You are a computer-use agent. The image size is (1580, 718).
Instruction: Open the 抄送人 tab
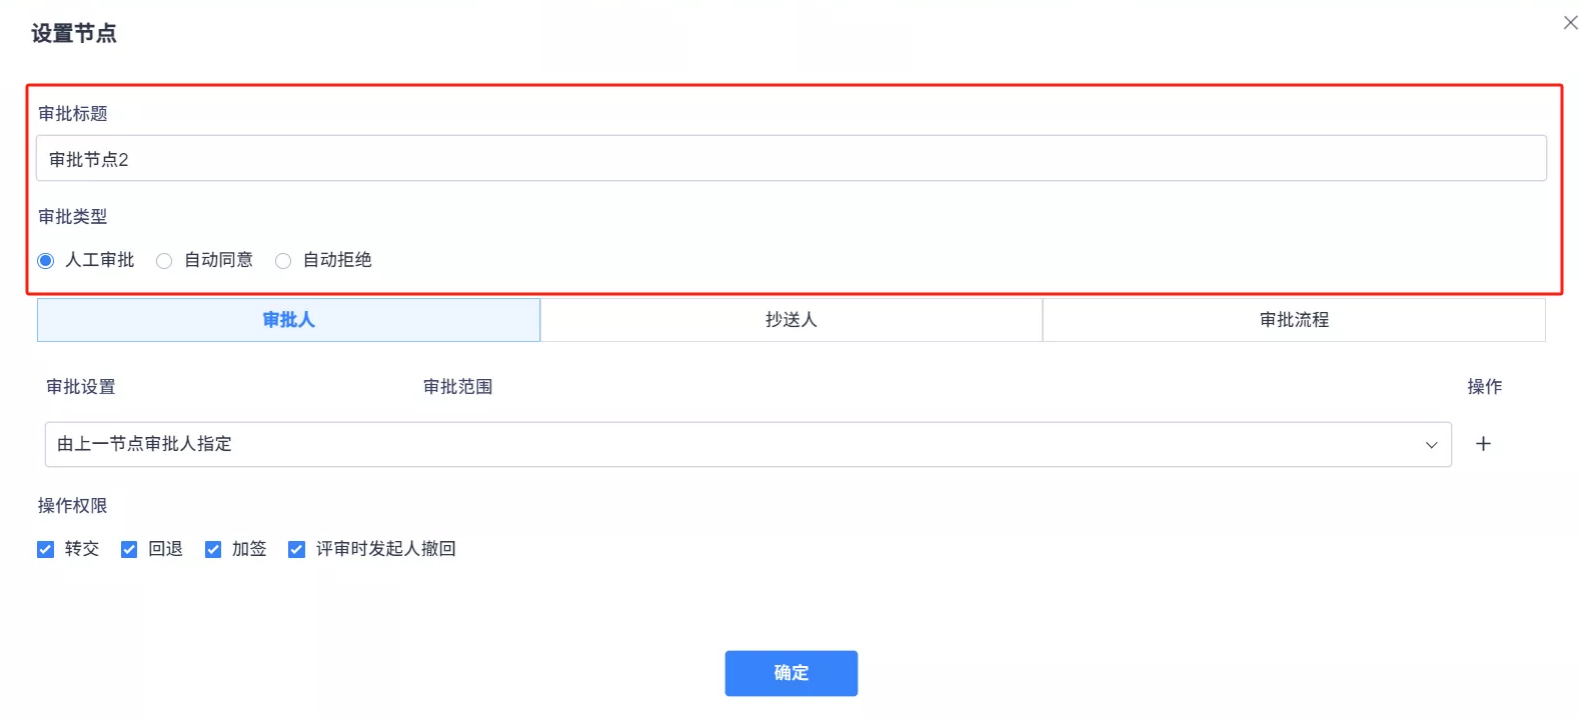point(791,320)
